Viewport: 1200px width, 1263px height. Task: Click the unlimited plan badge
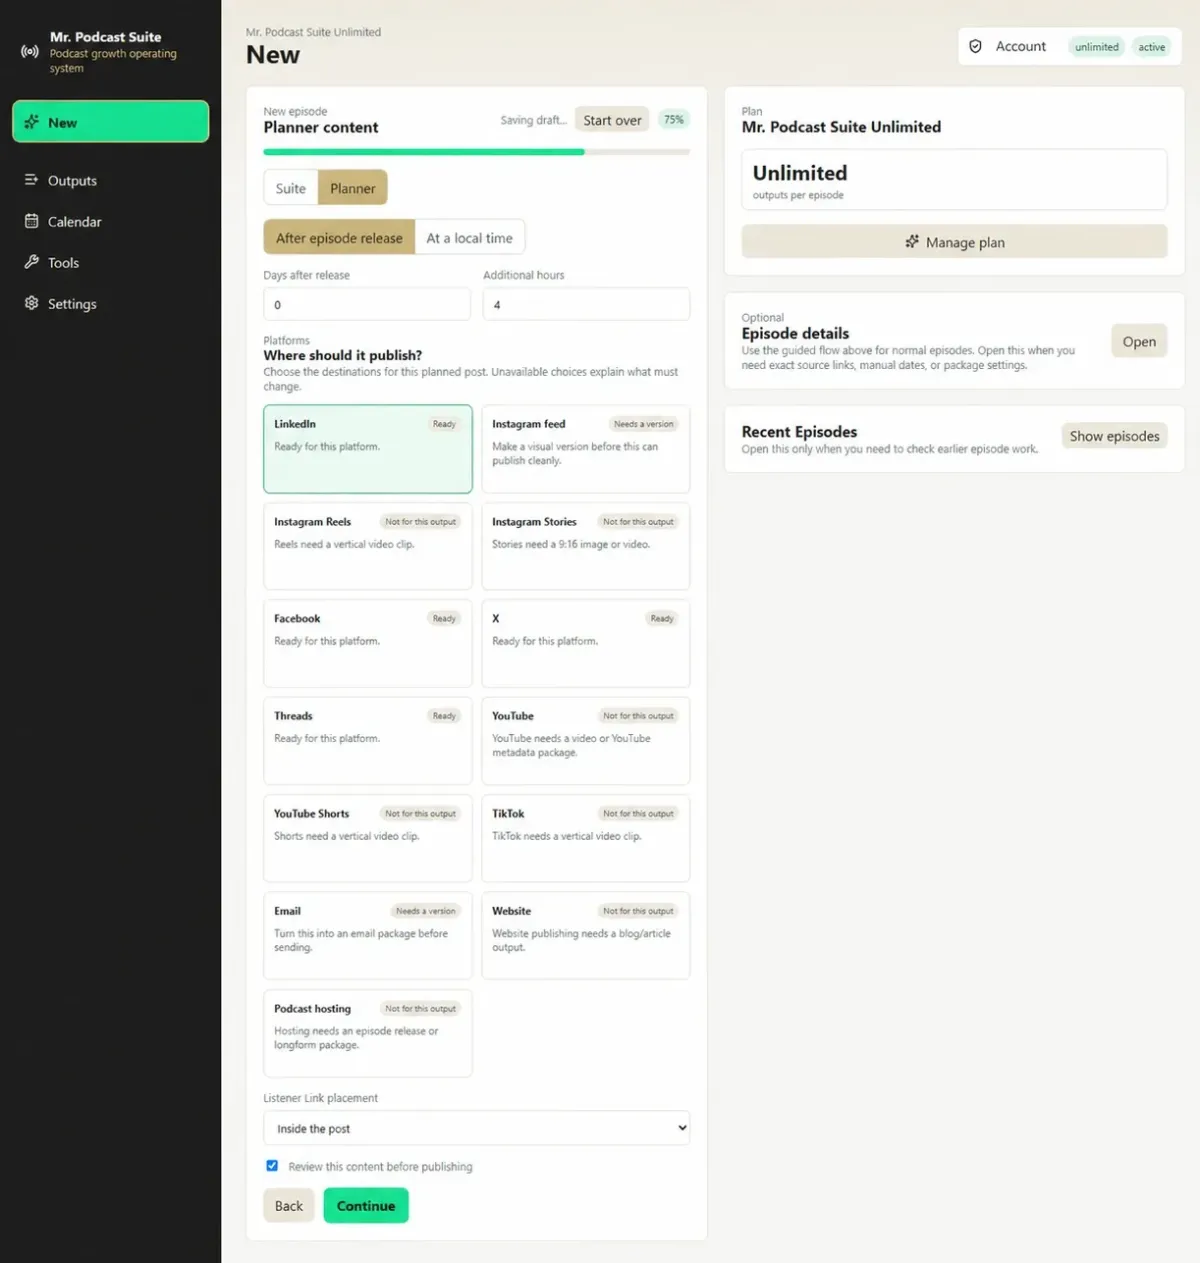(x=1096, y=47)
